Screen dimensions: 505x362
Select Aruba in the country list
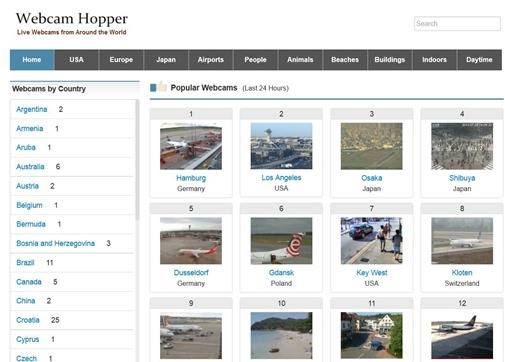(26, 147)
